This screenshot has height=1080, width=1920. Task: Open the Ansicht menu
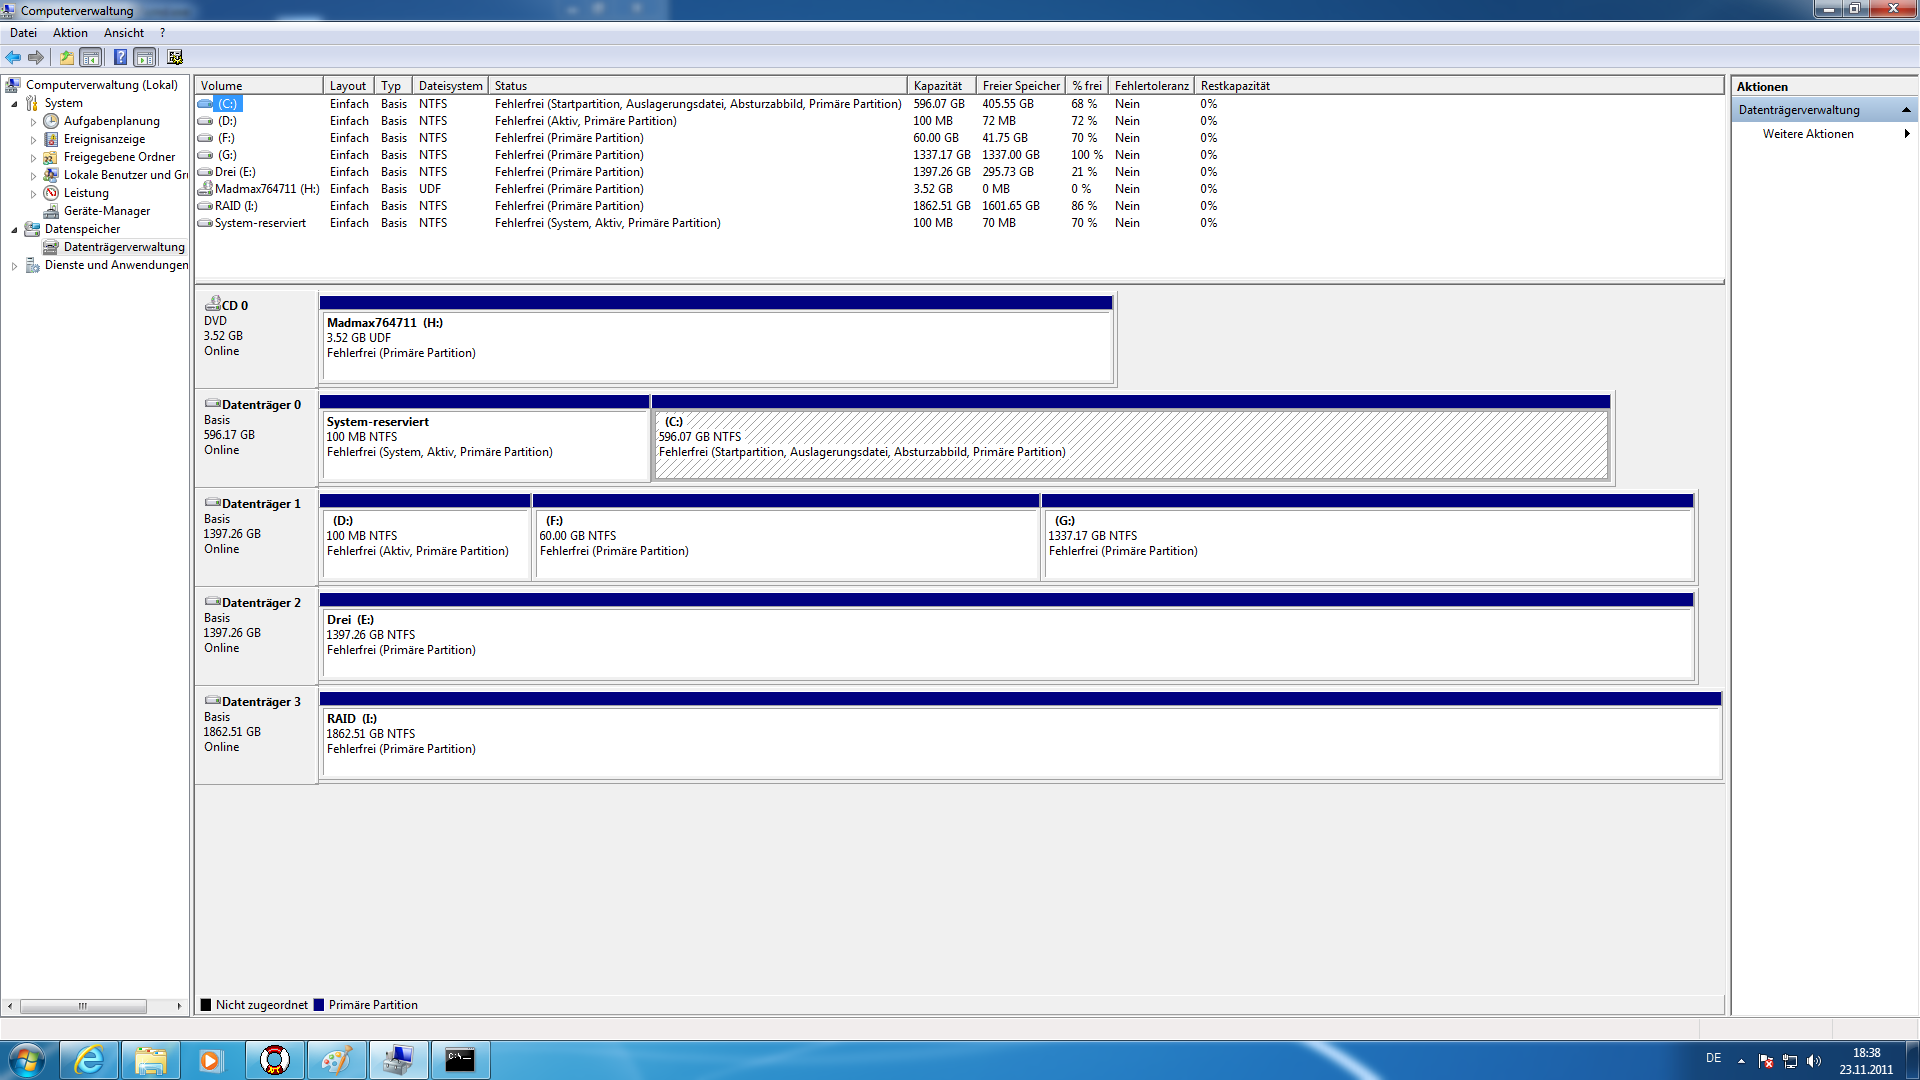pos(123,33)
